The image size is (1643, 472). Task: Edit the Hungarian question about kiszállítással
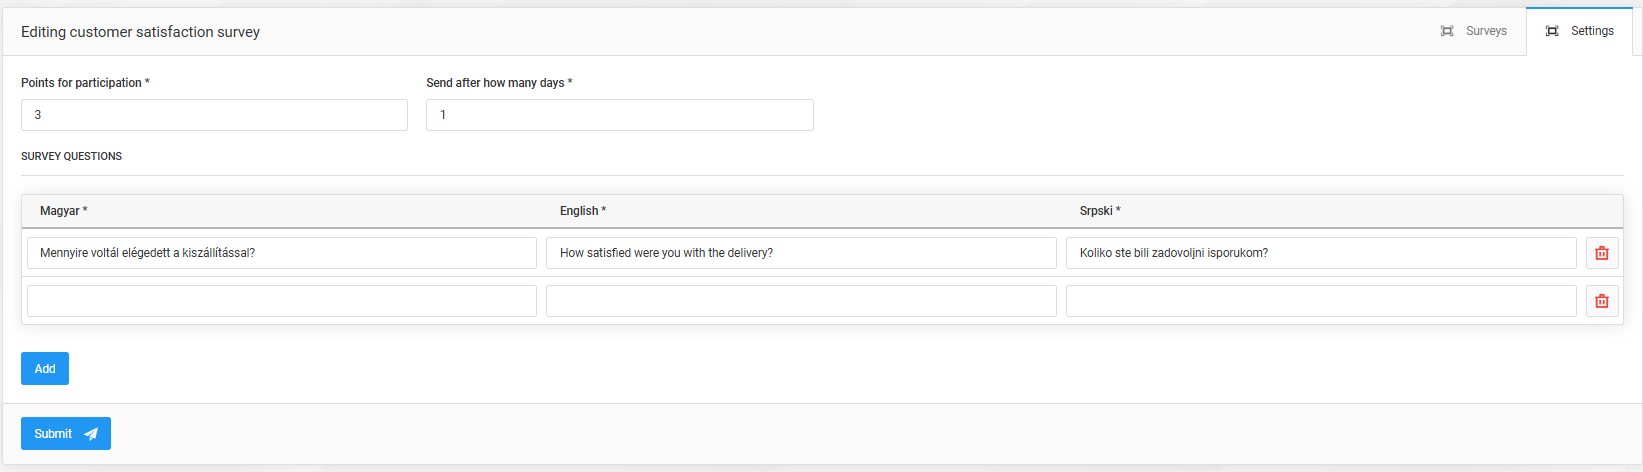(x=281, y=253)
